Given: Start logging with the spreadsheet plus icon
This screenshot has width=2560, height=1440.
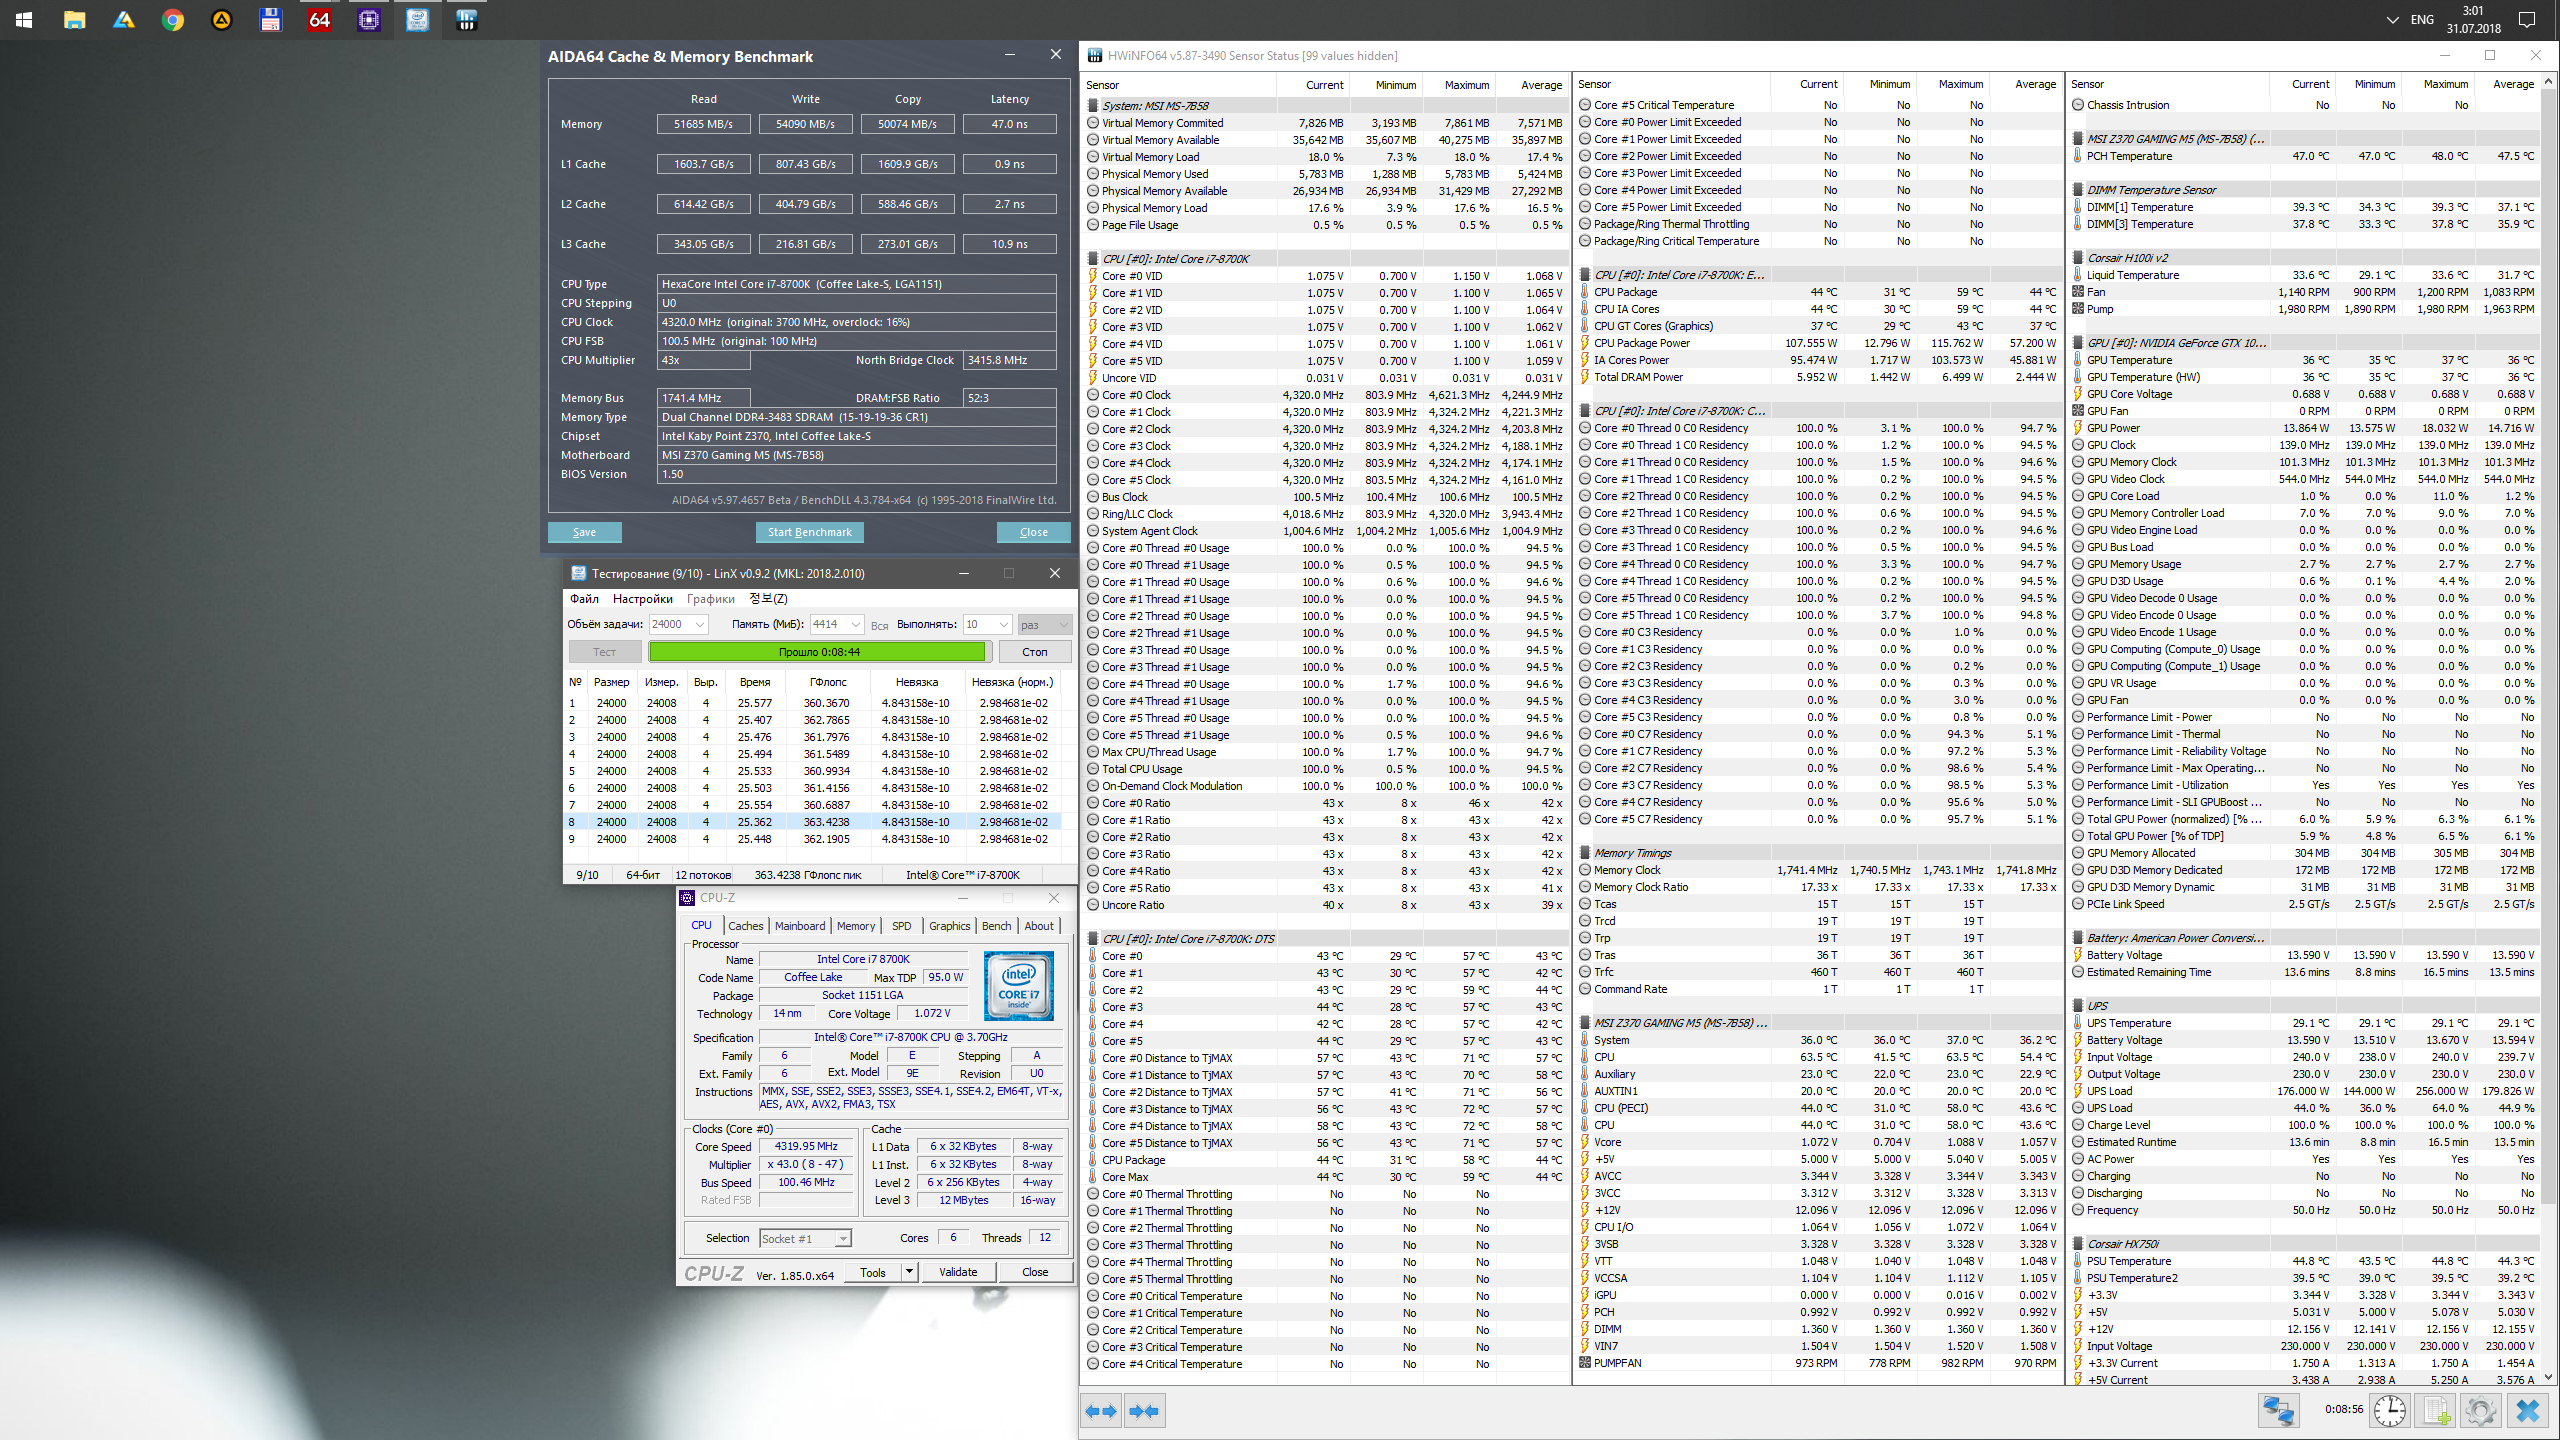Looking at the screenshot, I should tap(2437, 1411).
